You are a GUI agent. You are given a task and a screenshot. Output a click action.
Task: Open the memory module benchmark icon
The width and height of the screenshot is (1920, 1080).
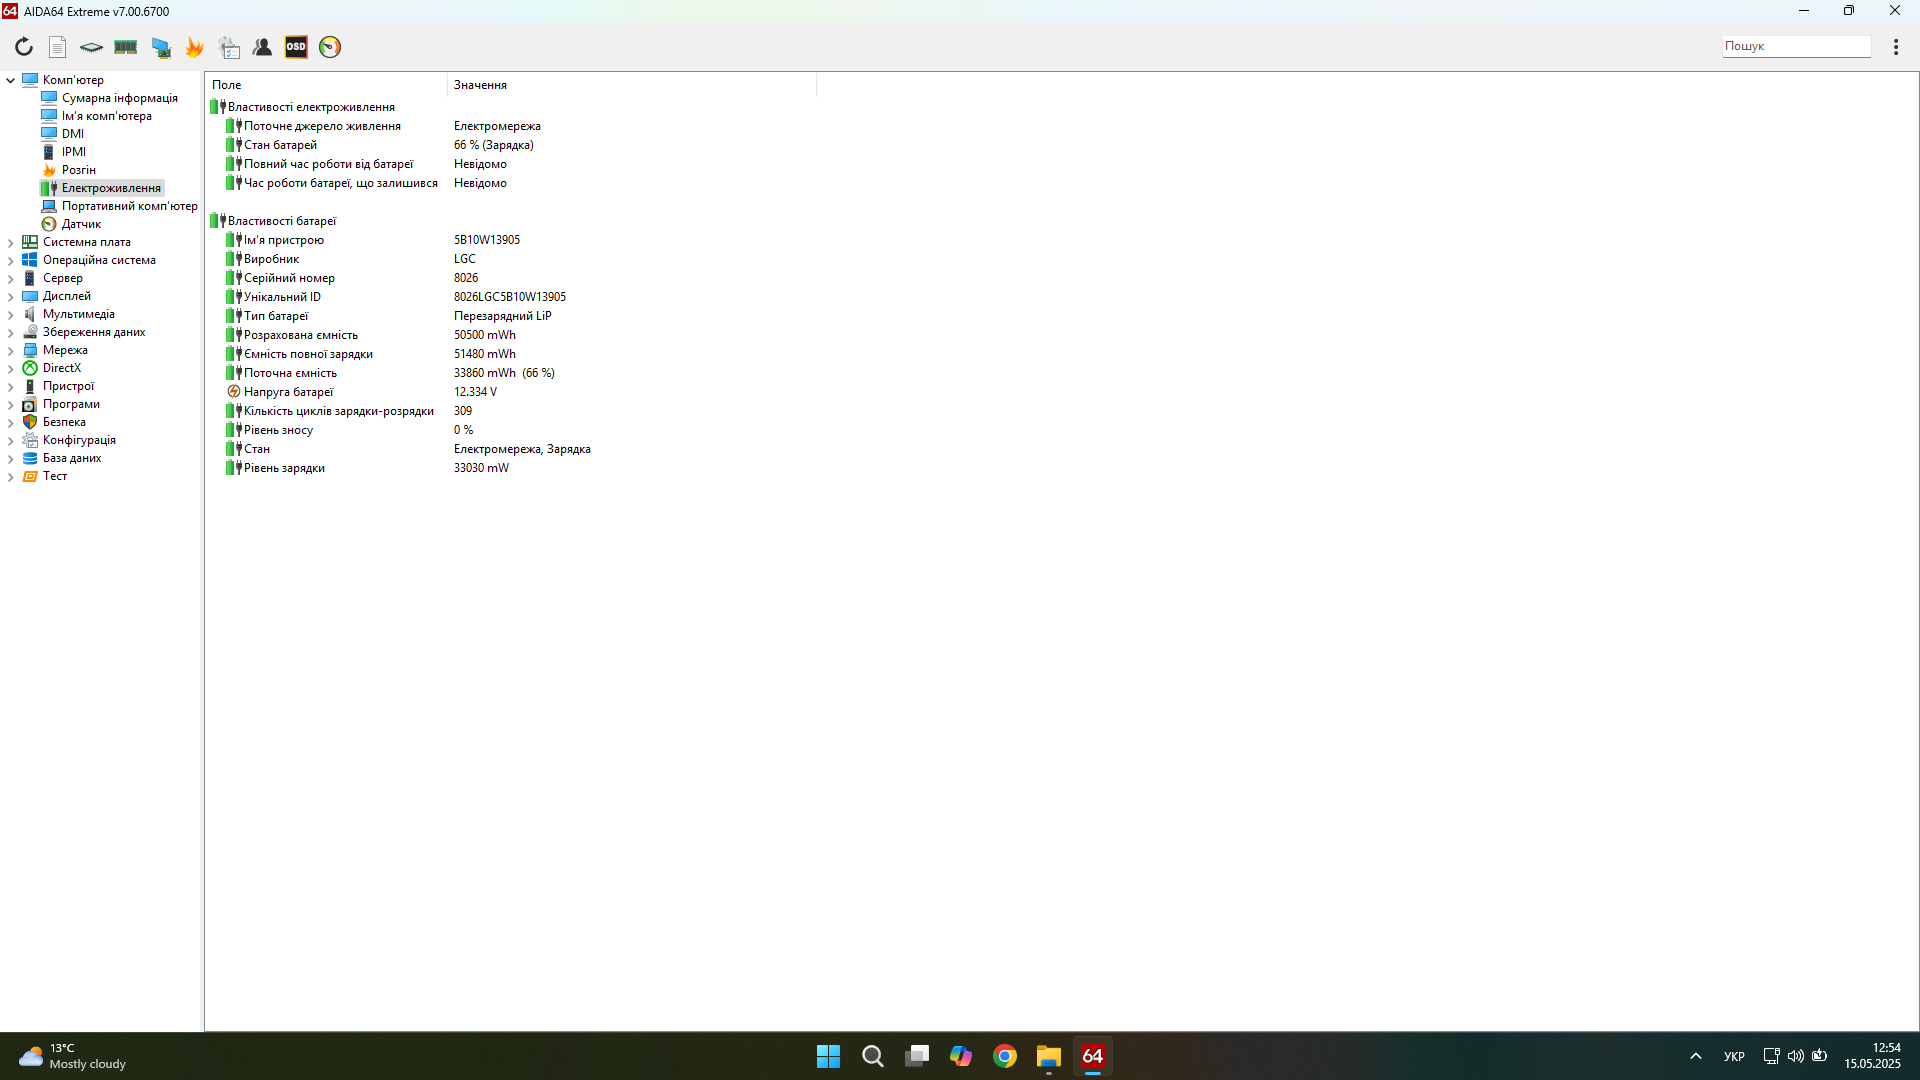(x=125, y=47)
